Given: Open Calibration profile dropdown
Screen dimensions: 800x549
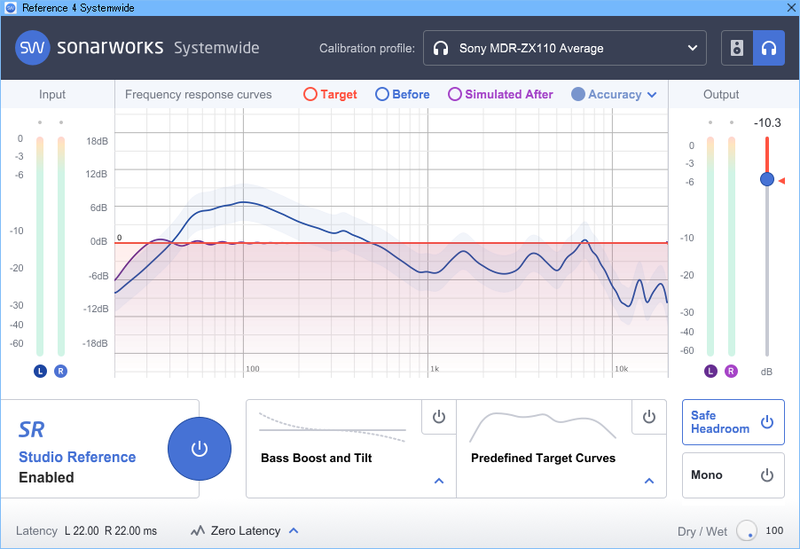Looking at the screenshot, I should point(565,48).
